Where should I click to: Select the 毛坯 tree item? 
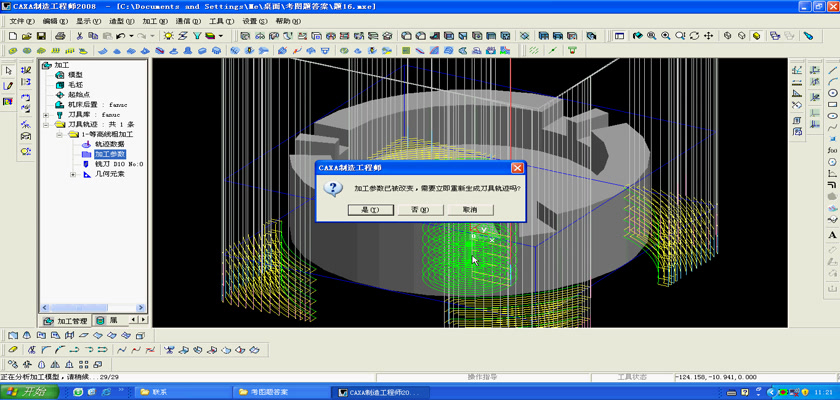click(x=76, y=85)
